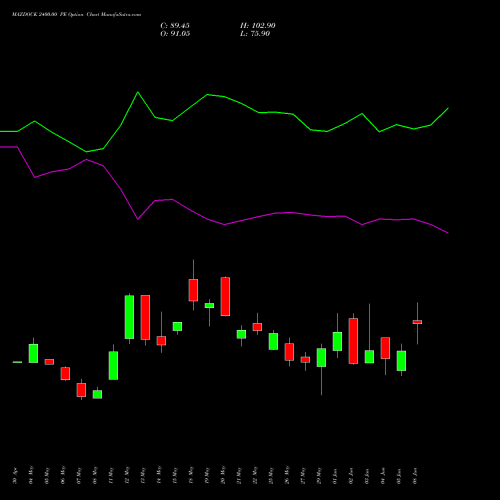Click the 29 May date label
Screen dimensions: 500x500
319,476
